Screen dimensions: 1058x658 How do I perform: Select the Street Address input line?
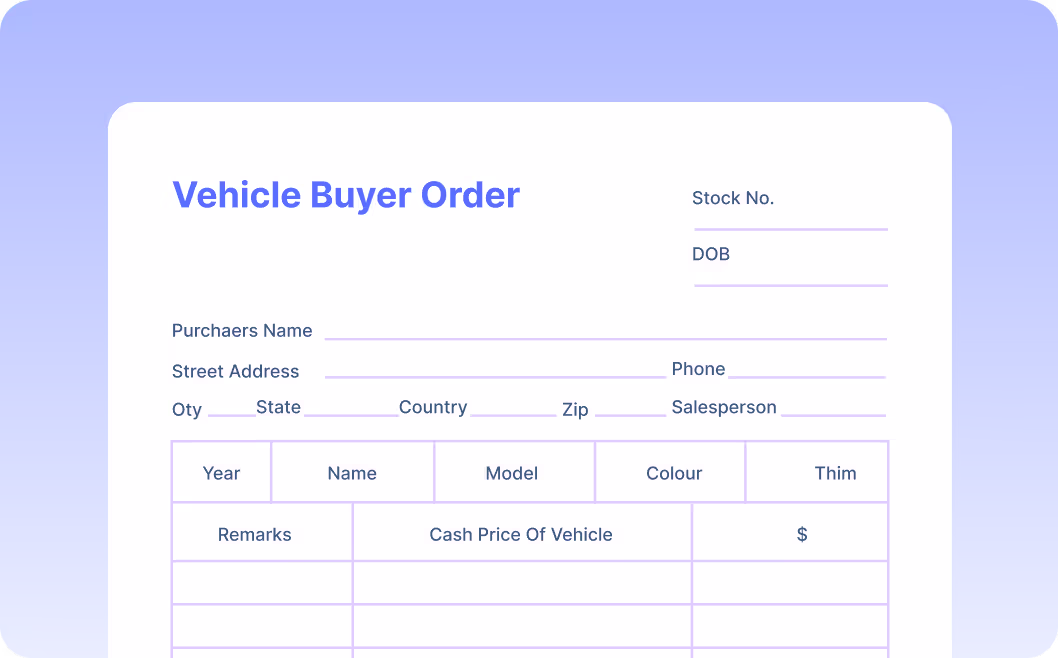495,371
